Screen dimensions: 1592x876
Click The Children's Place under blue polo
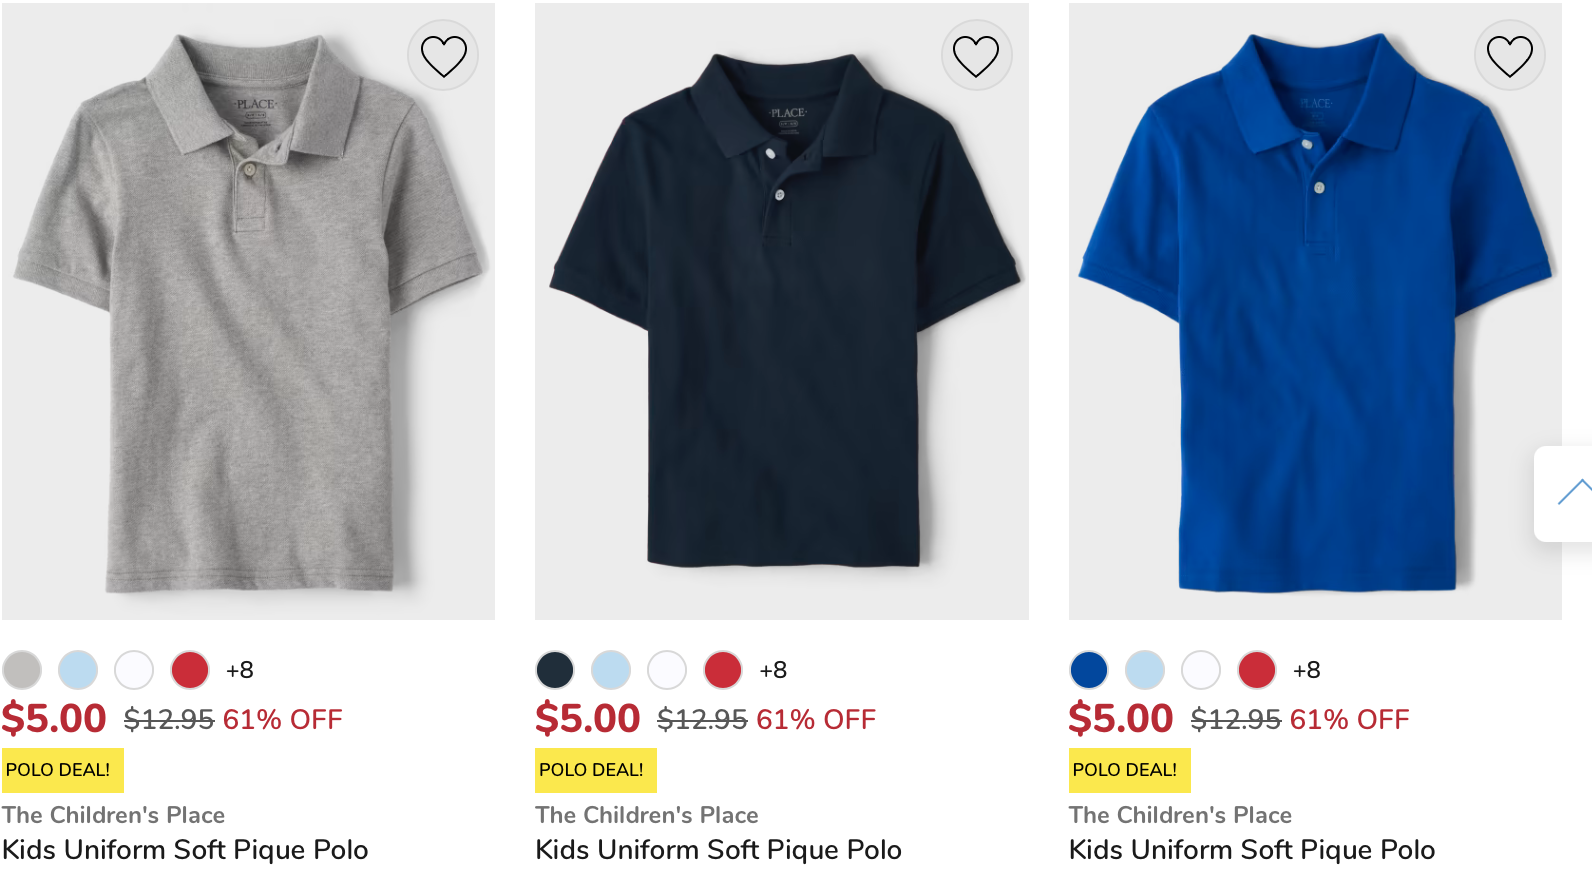1180,815
